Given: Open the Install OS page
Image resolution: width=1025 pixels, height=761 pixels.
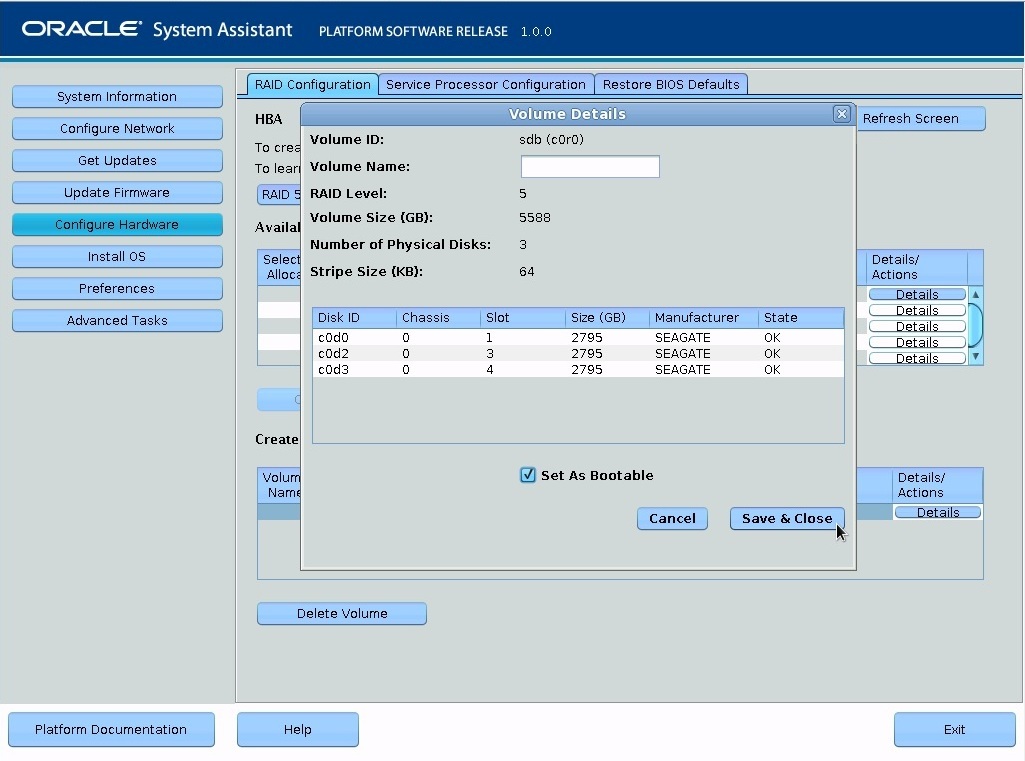Looking at the screenshot, I should 117,256.
